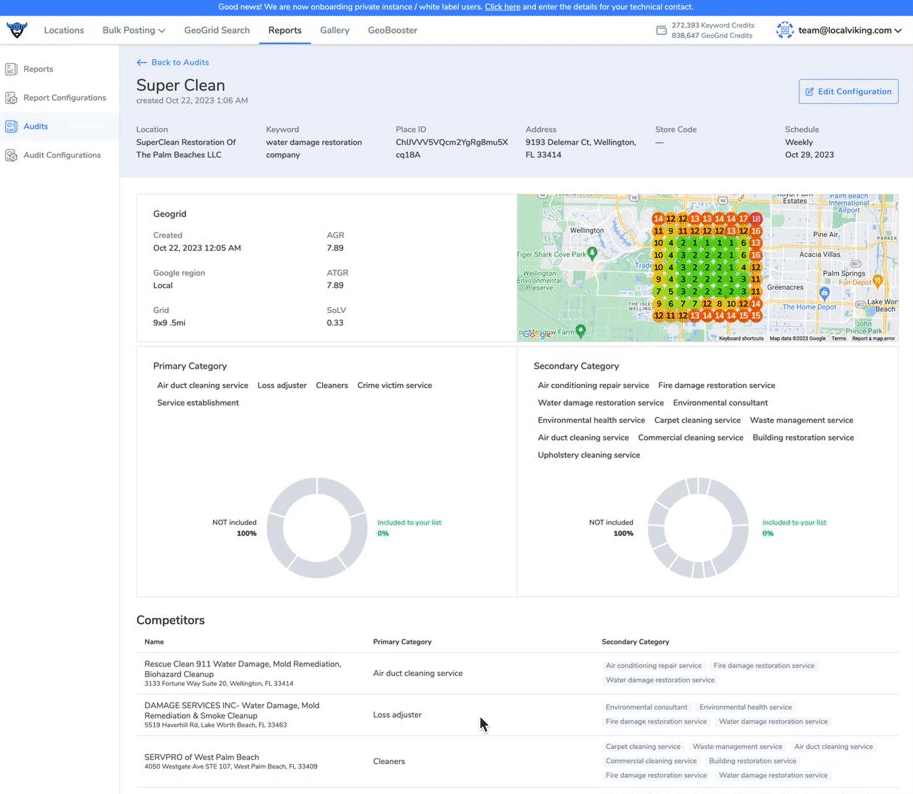Click the keyword water damage restoration company
This screenshot has width=913, height=794.
pyautogui.click(x=314, y=148)
